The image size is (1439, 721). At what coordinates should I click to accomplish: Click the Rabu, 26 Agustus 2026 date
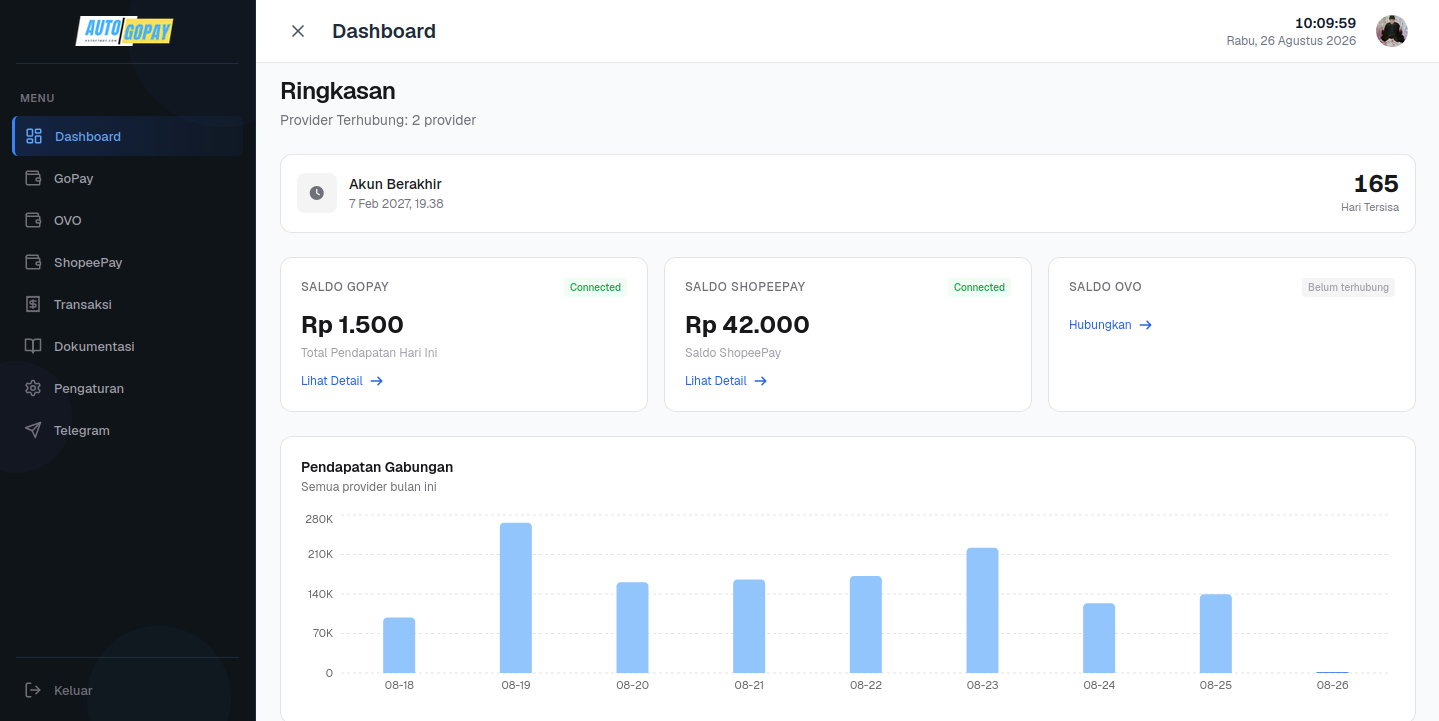click(1291, 41)
